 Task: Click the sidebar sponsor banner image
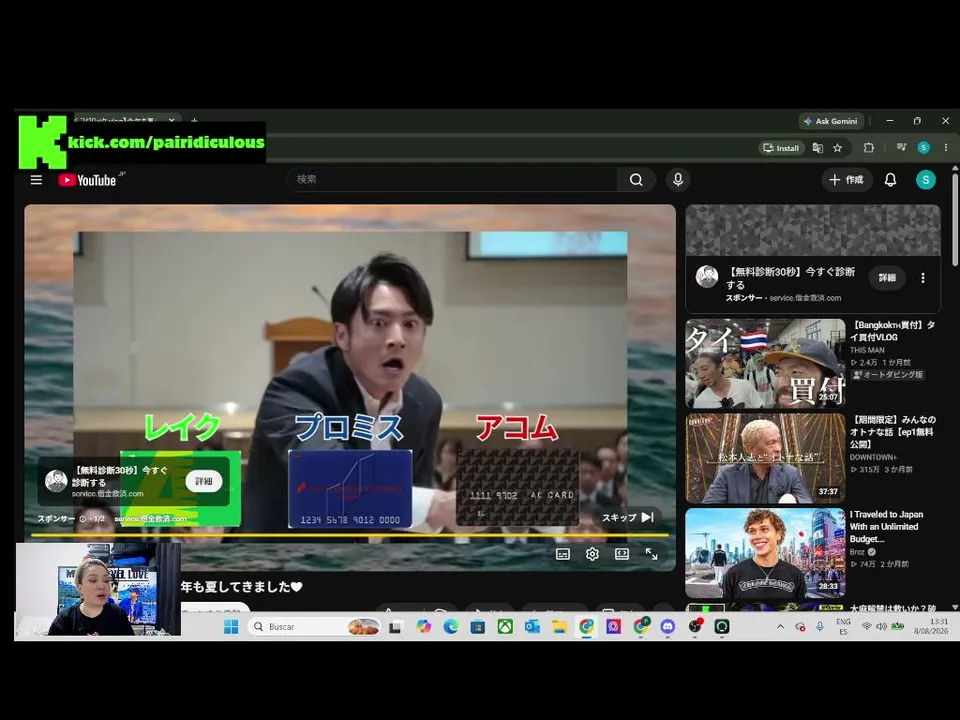(813, 230)
